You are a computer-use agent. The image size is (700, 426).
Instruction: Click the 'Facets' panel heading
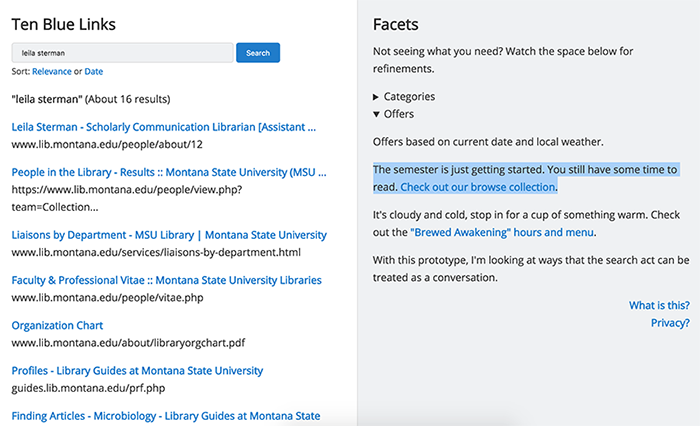395,24
